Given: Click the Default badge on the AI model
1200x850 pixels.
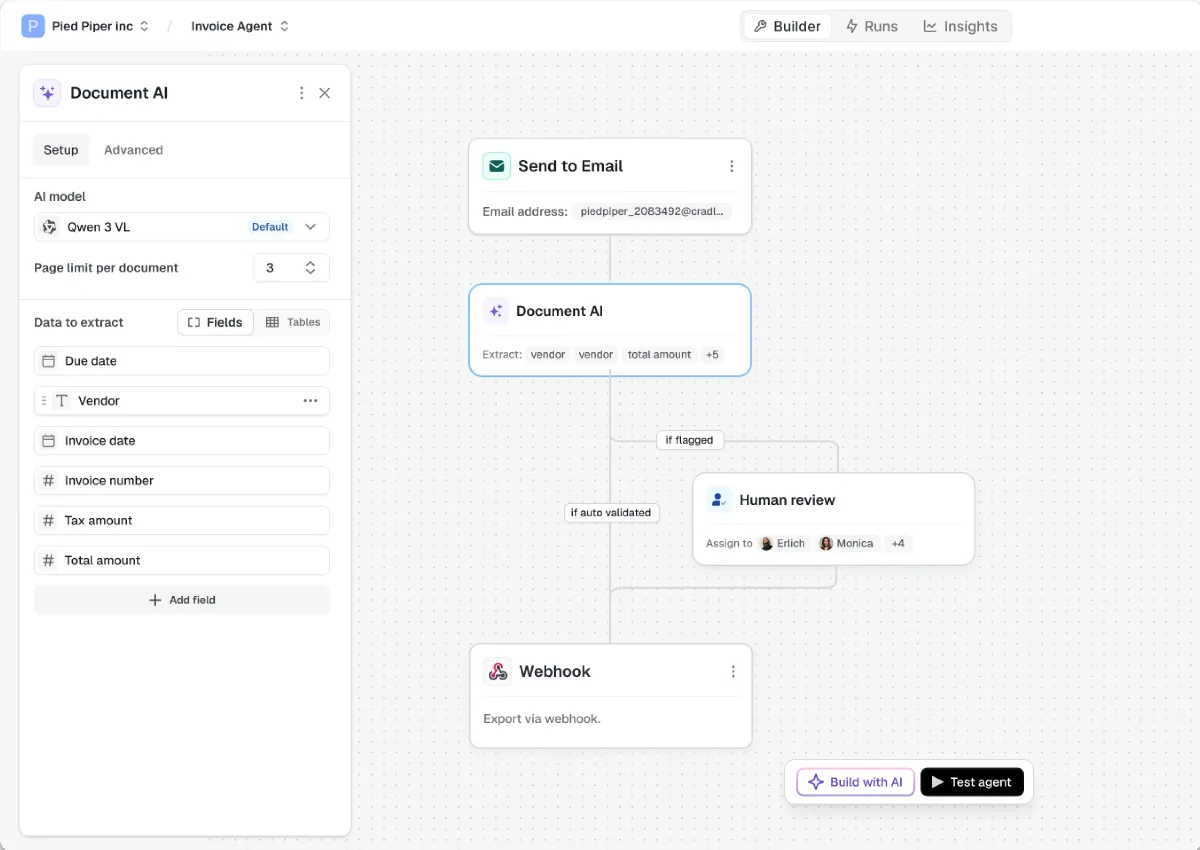Looking at the screenshot, I should click(x=270, y=227).
